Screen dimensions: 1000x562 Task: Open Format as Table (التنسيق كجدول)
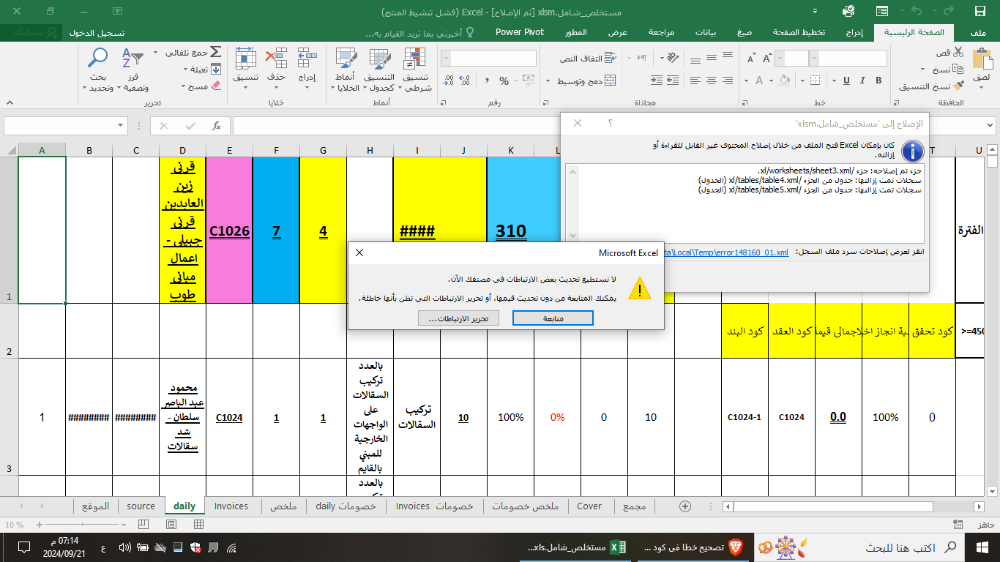(x=379, y=70)
